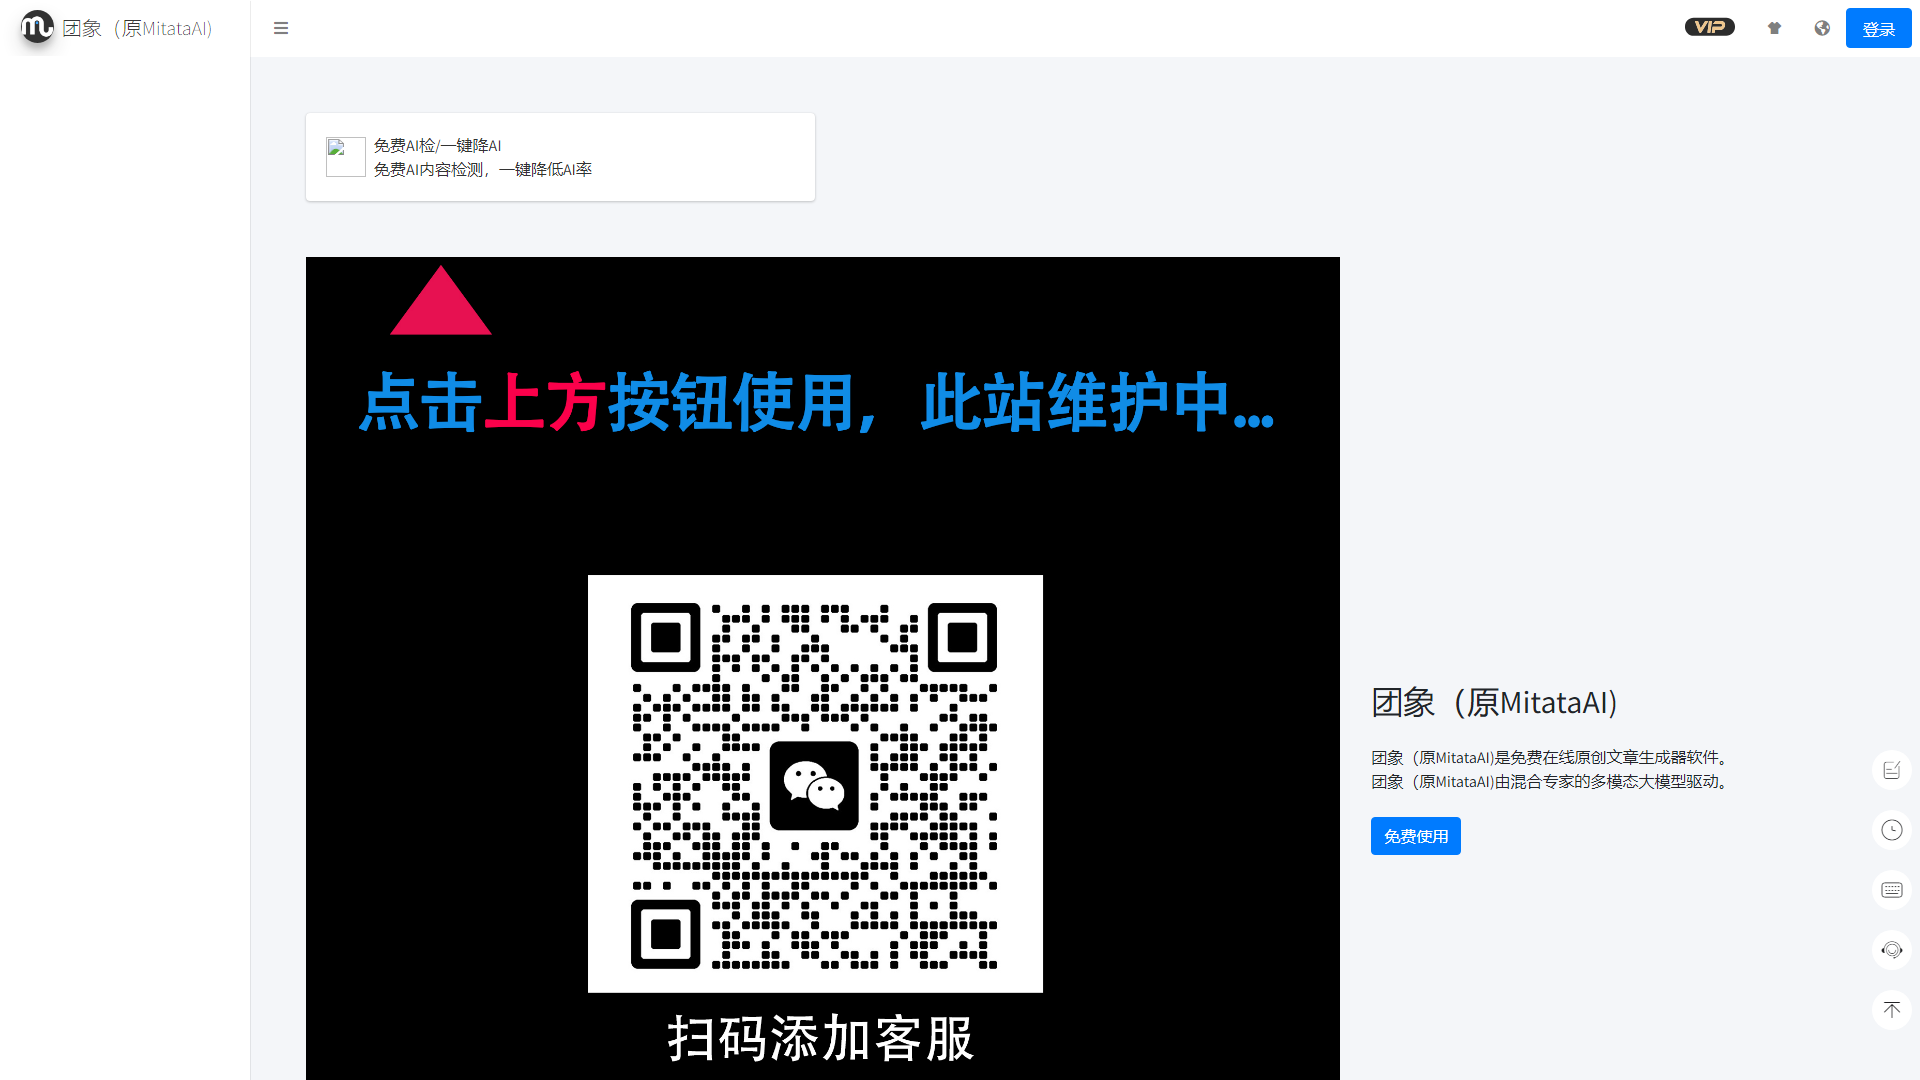
Task: Contact customer service via headset icon
Action: point(1891,950)
